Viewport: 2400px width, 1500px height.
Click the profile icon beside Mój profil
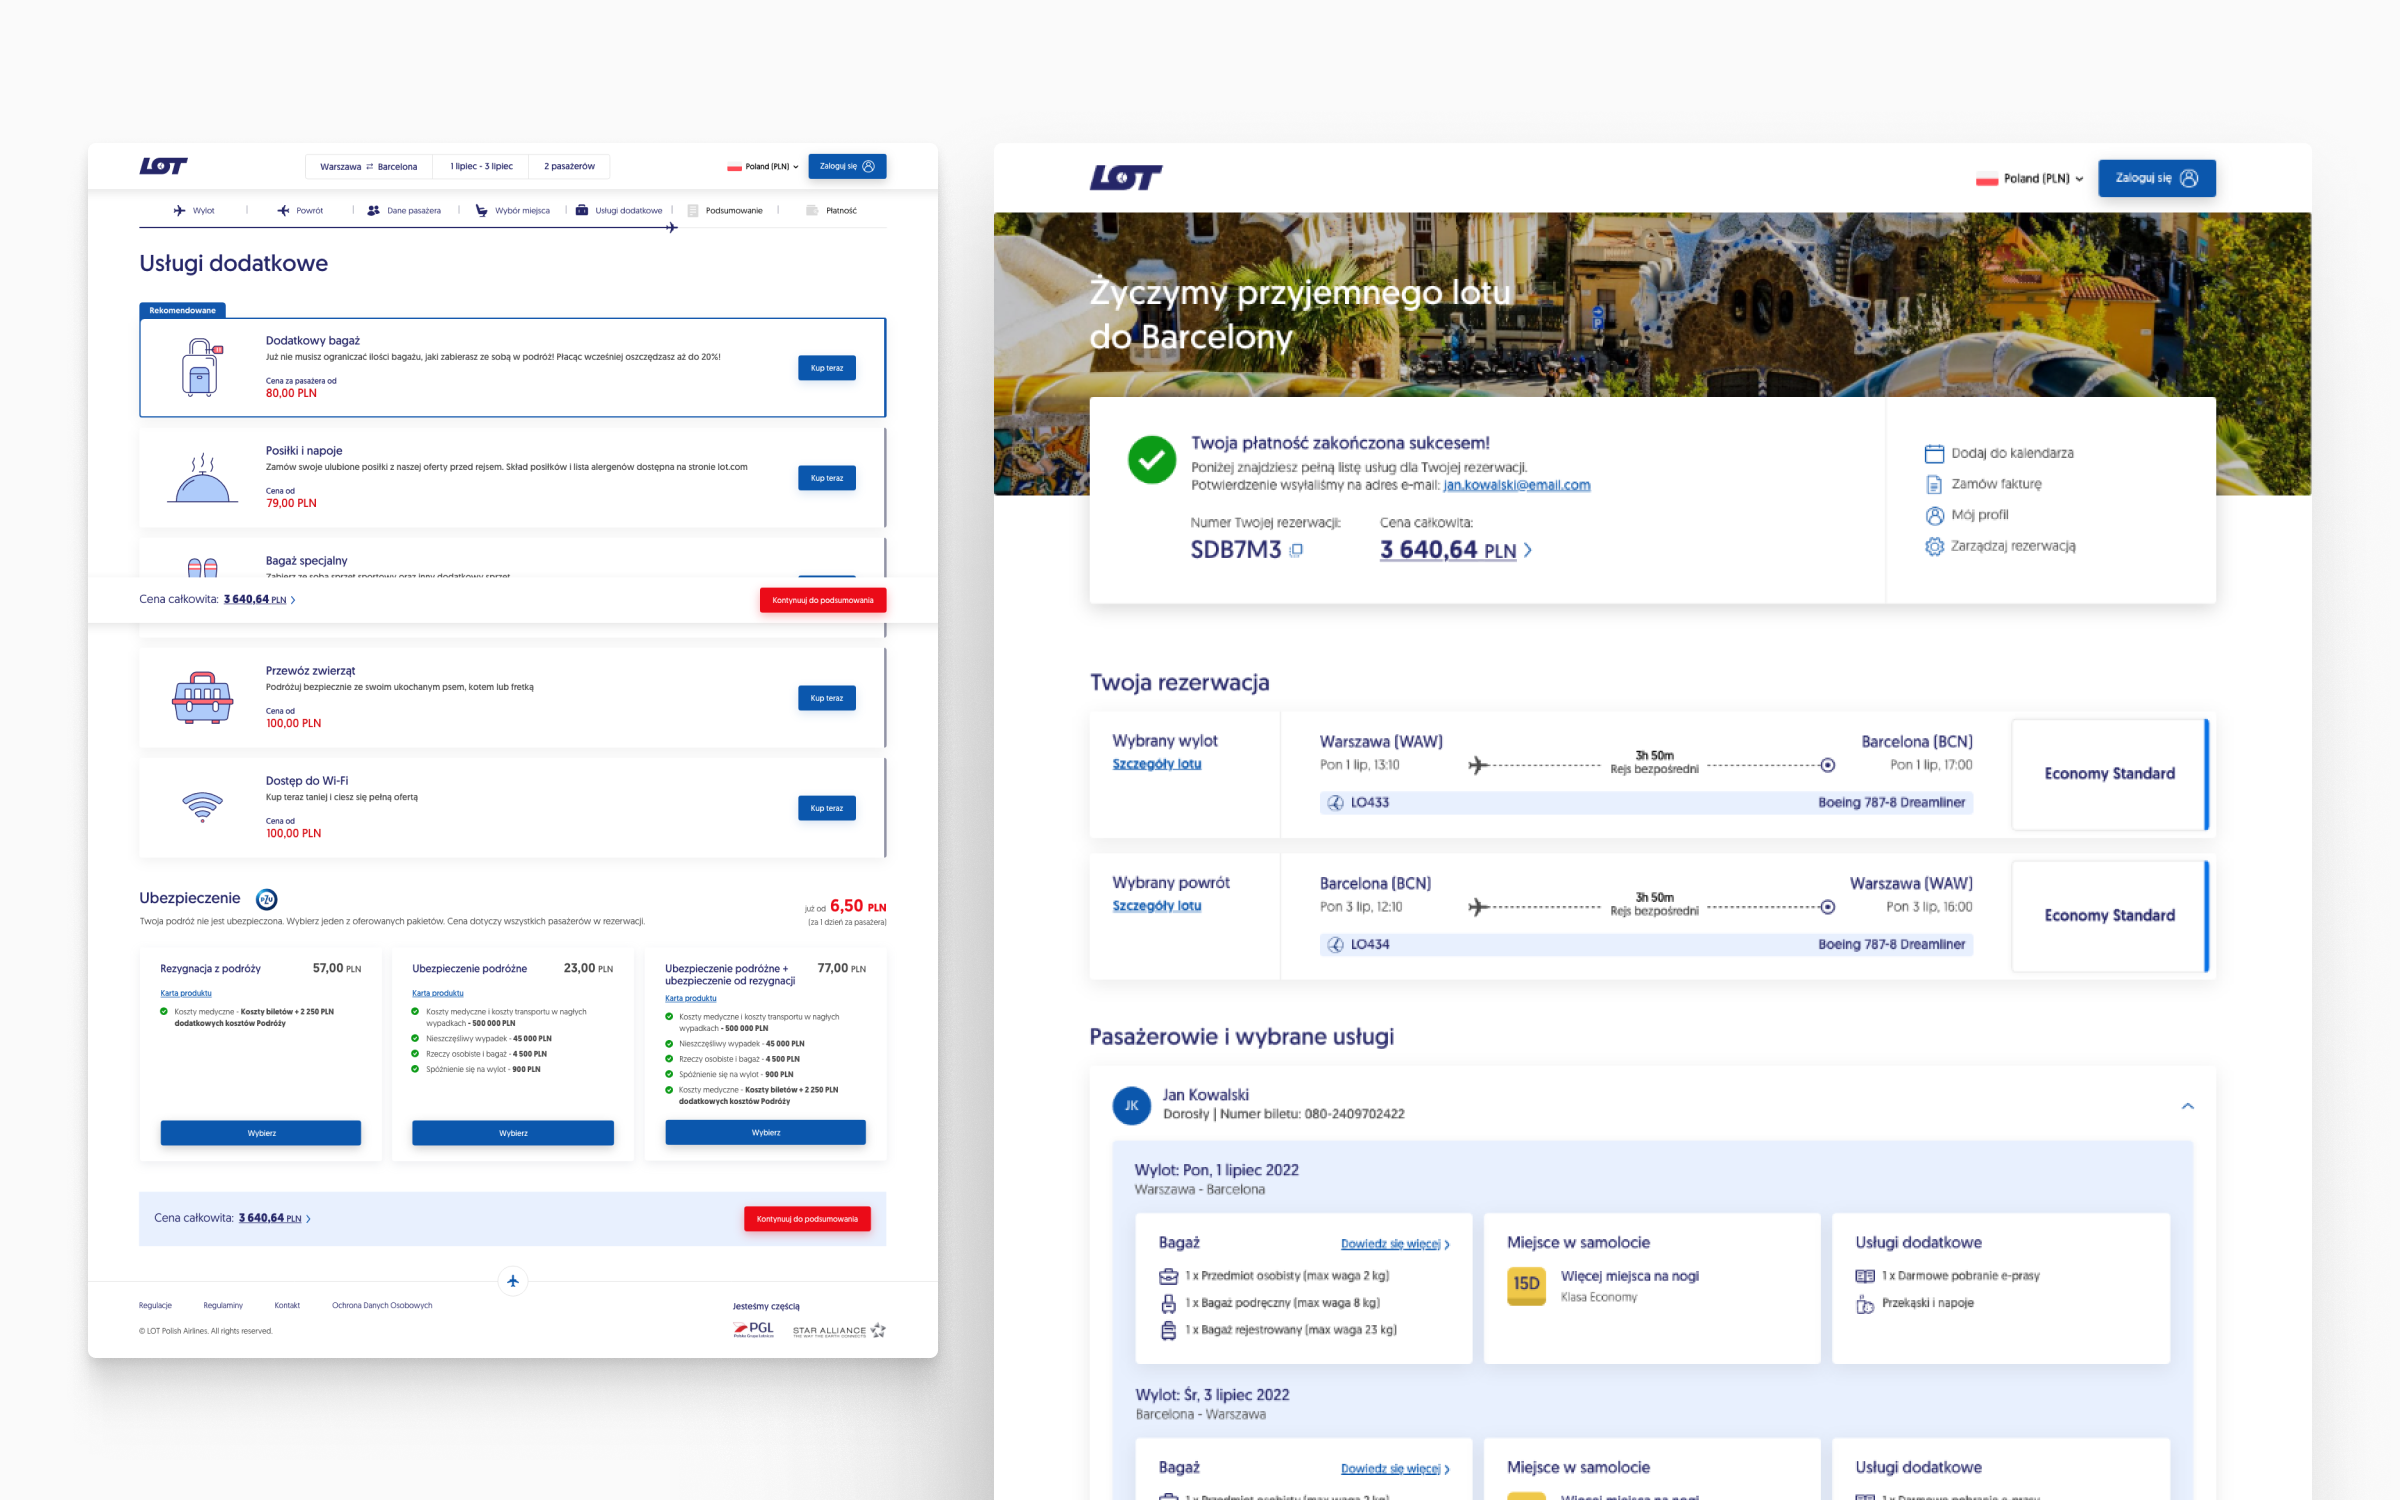tap(1934, 516)
